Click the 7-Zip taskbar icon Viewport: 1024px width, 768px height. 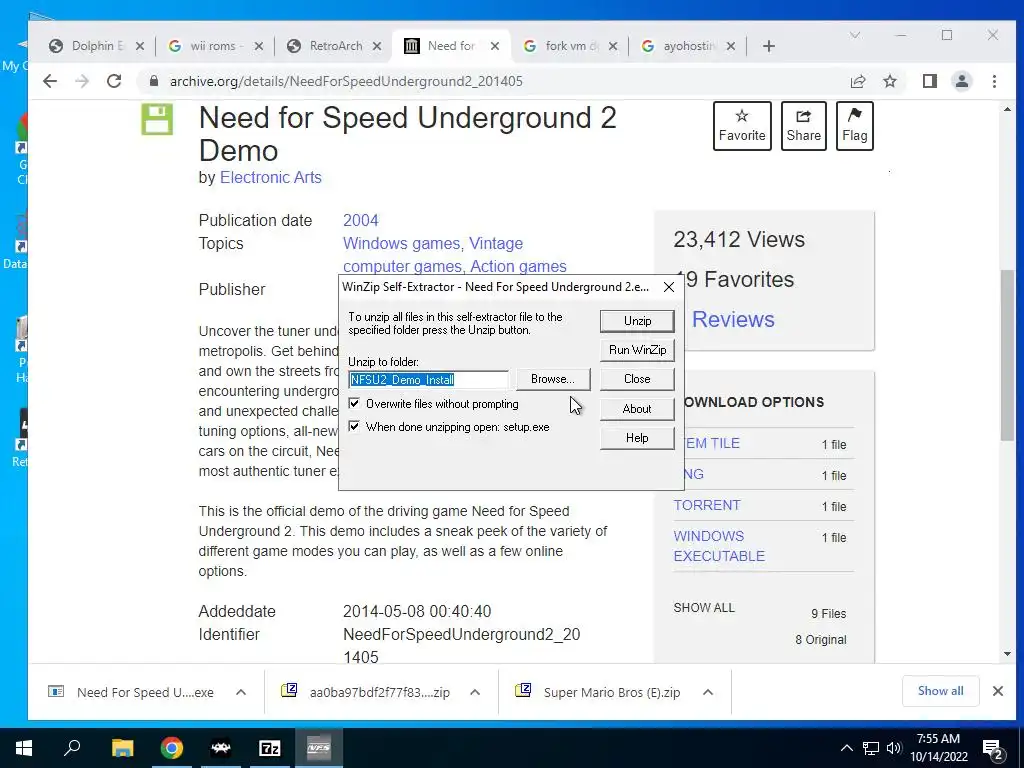[270, 748]
